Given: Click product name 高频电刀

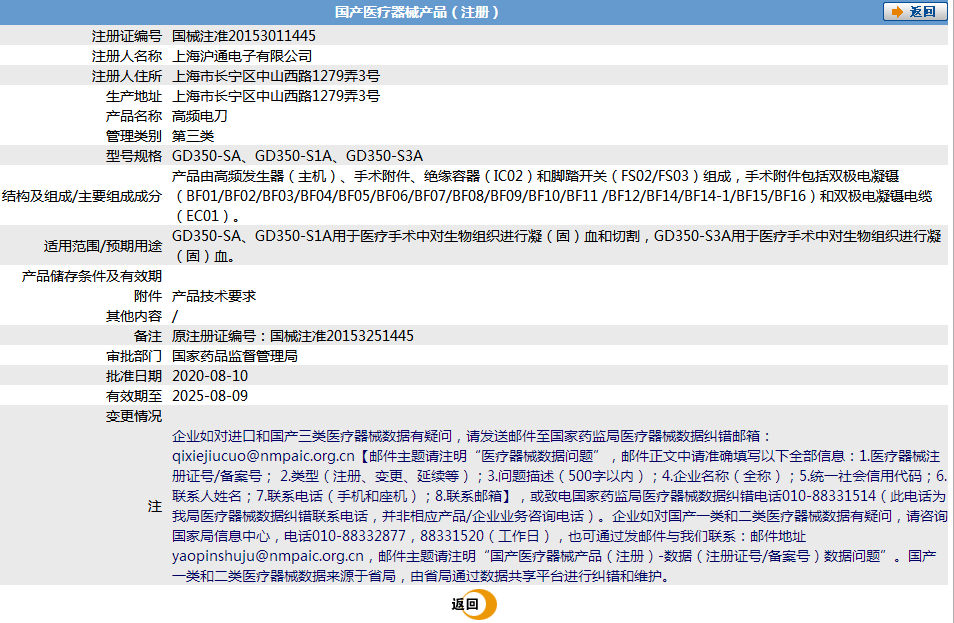Looking at the screenshot, I should 200,116.
